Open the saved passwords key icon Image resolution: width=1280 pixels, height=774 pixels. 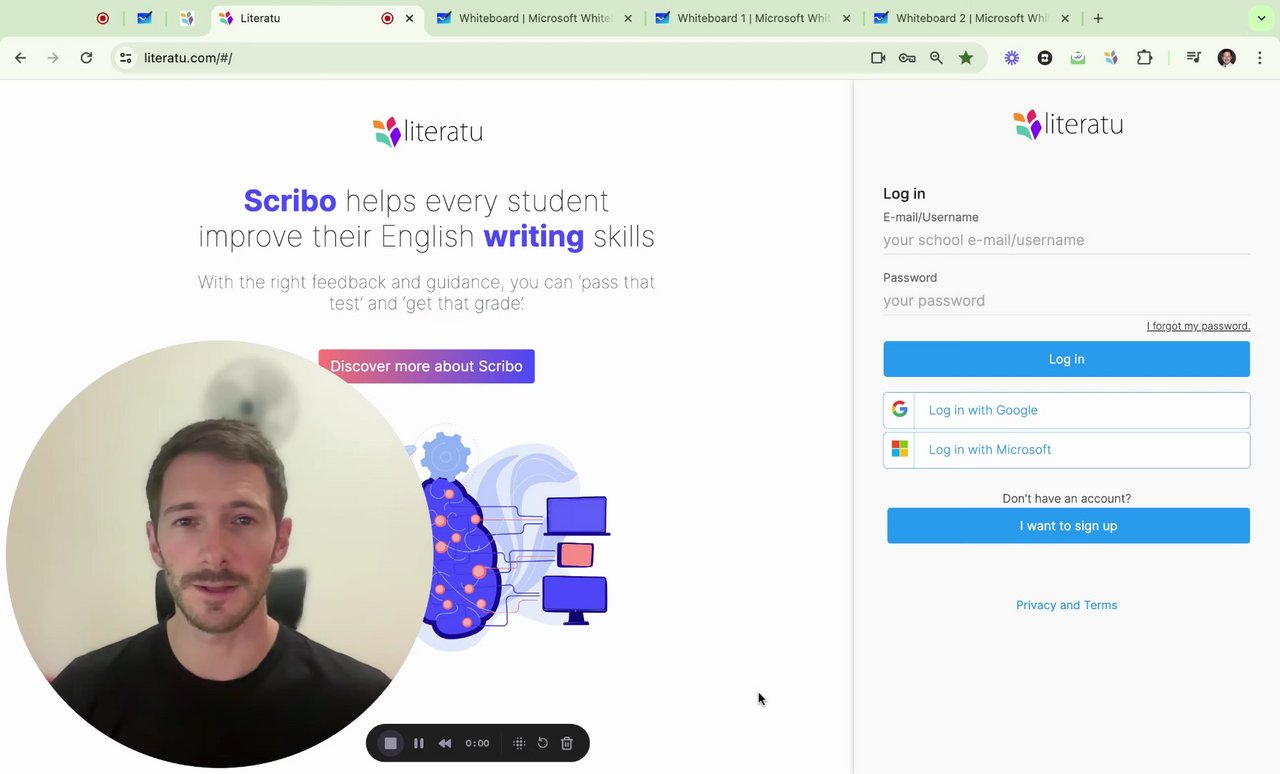907,58
